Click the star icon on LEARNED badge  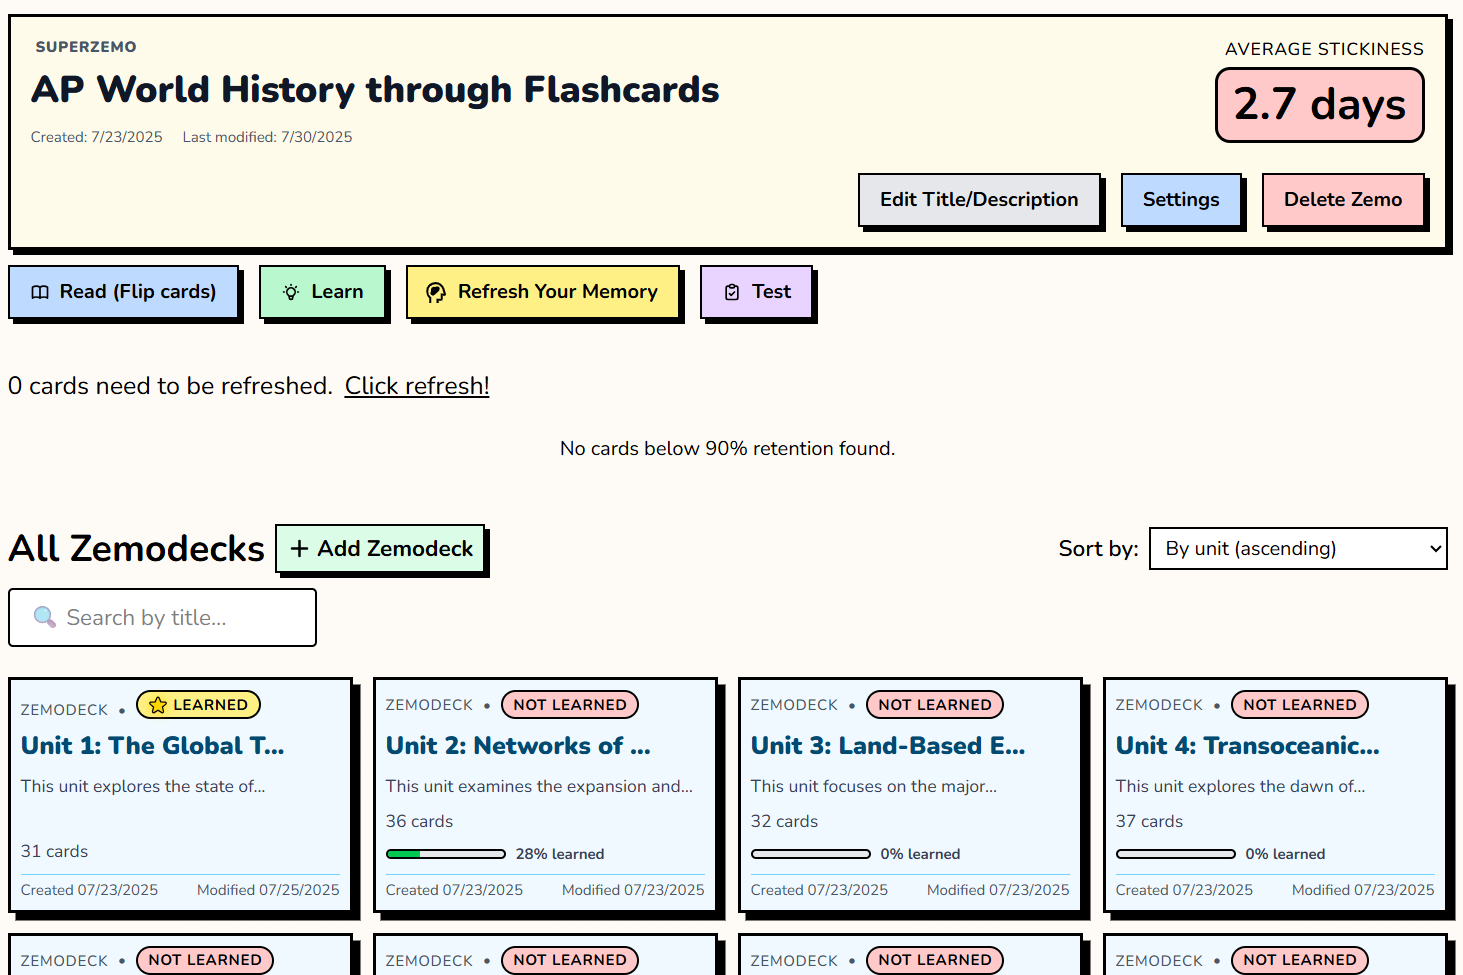click(158, 705)
